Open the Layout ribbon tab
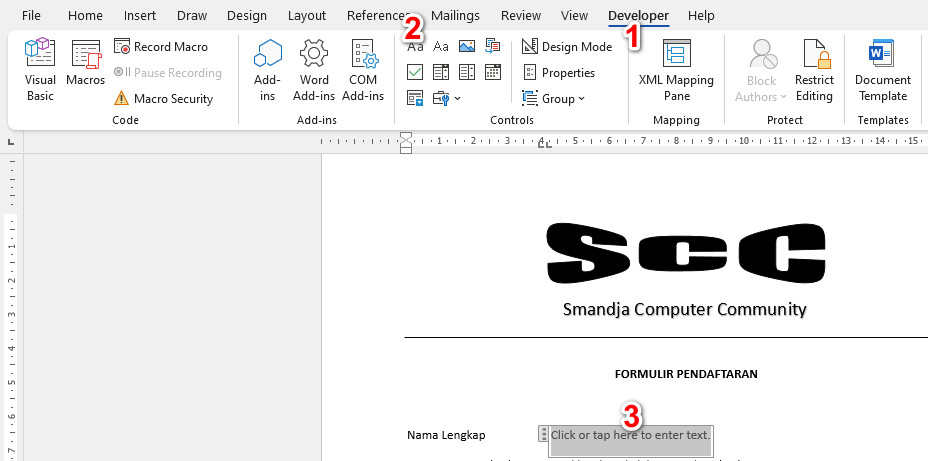The image size is (928, 461). [307, 15]
